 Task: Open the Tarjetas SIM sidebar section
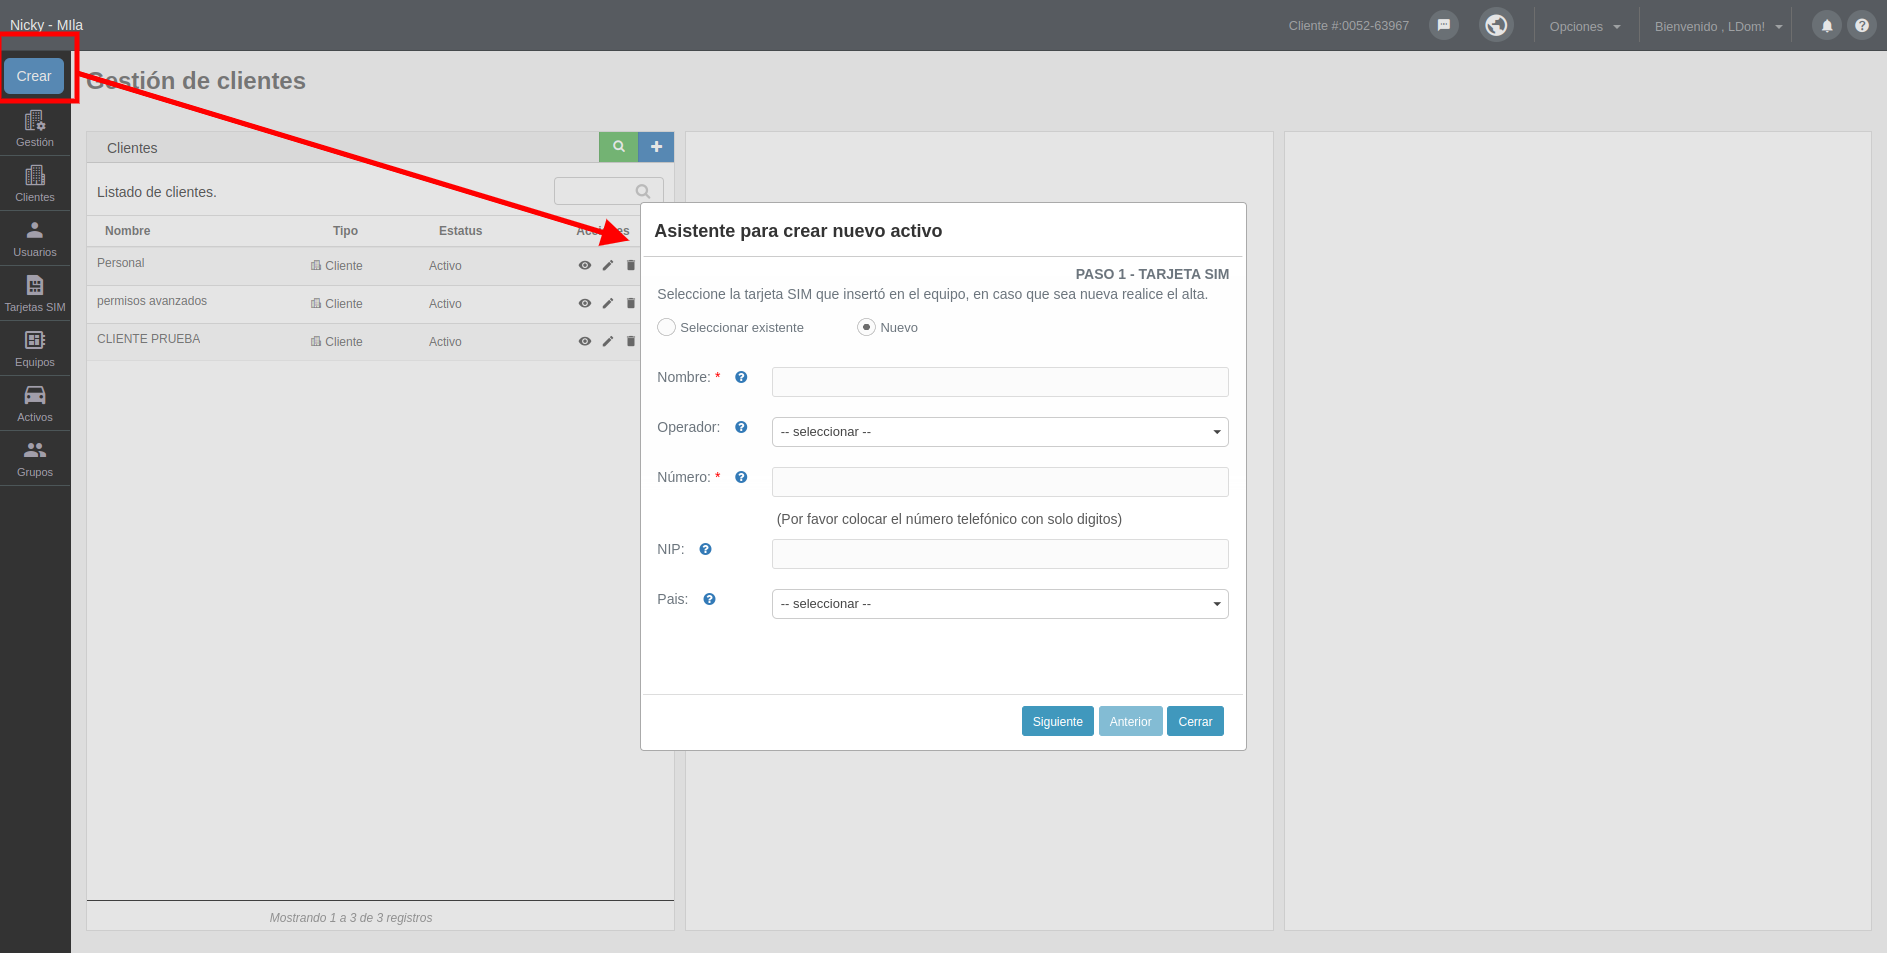pos(35,293)
